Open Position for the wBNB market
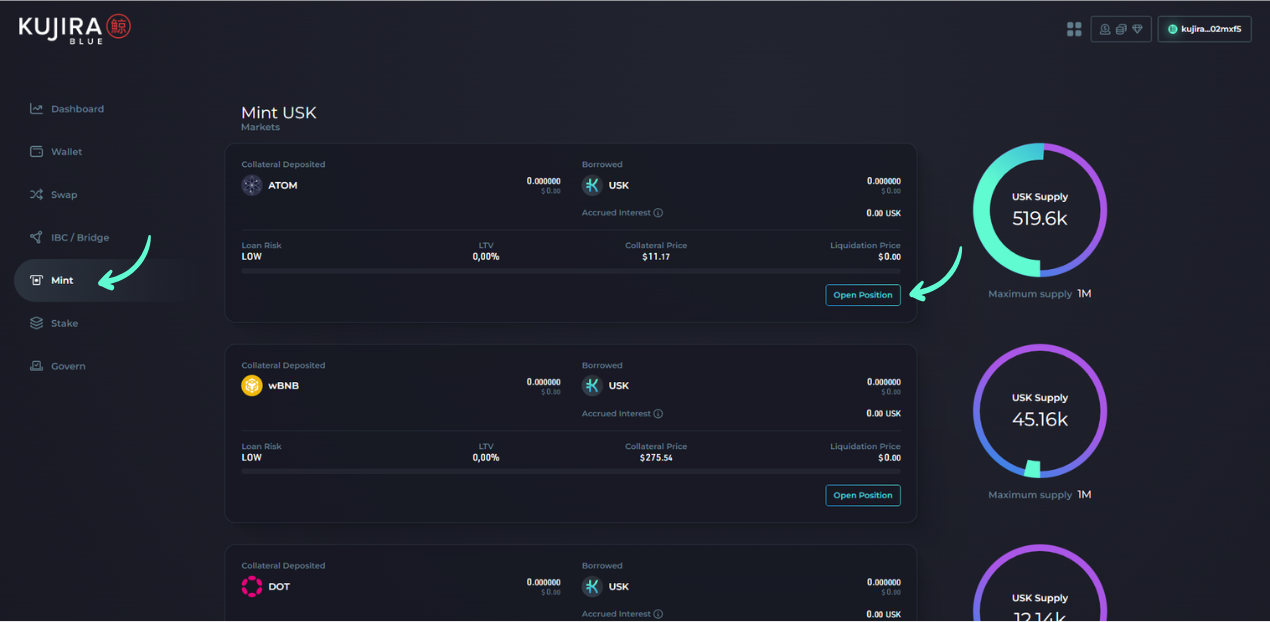The image size is (1270, 622). (x=863, y=495)
